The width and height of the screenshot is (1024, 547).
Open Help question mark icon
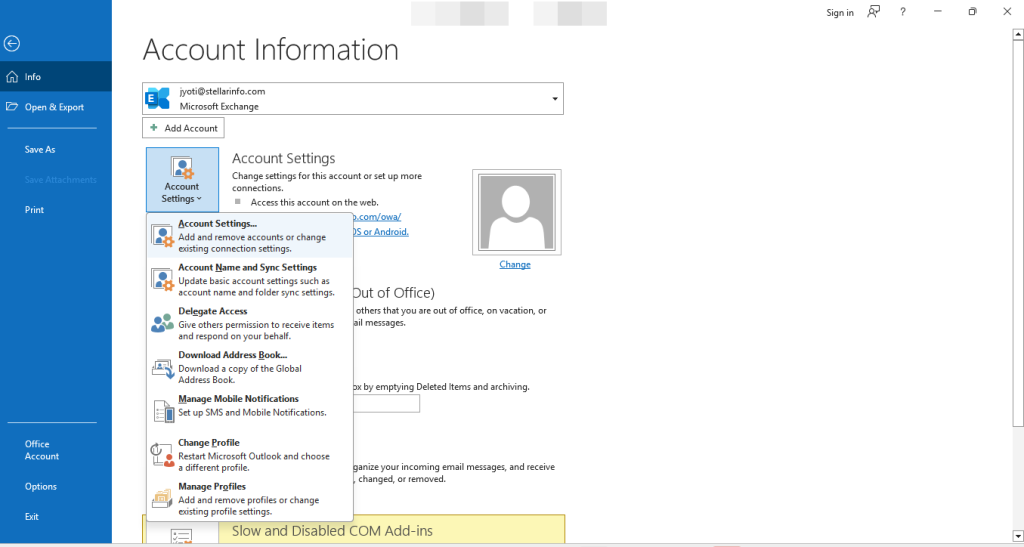903,12
